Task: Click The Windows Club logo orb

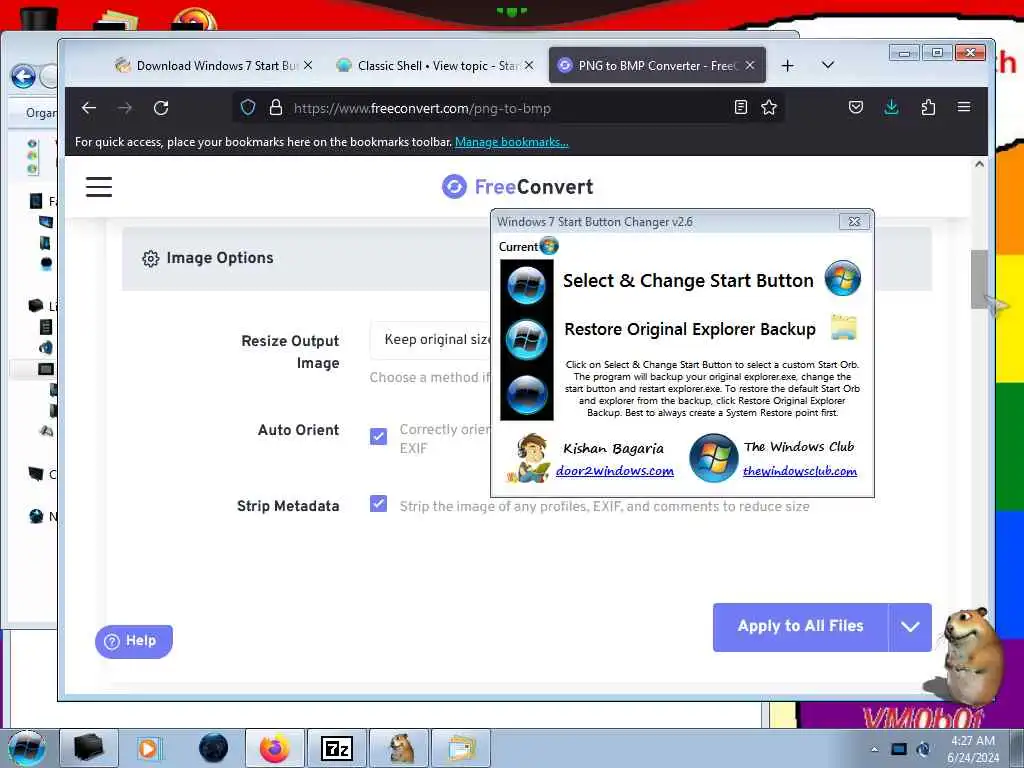Action: (713, 458)
